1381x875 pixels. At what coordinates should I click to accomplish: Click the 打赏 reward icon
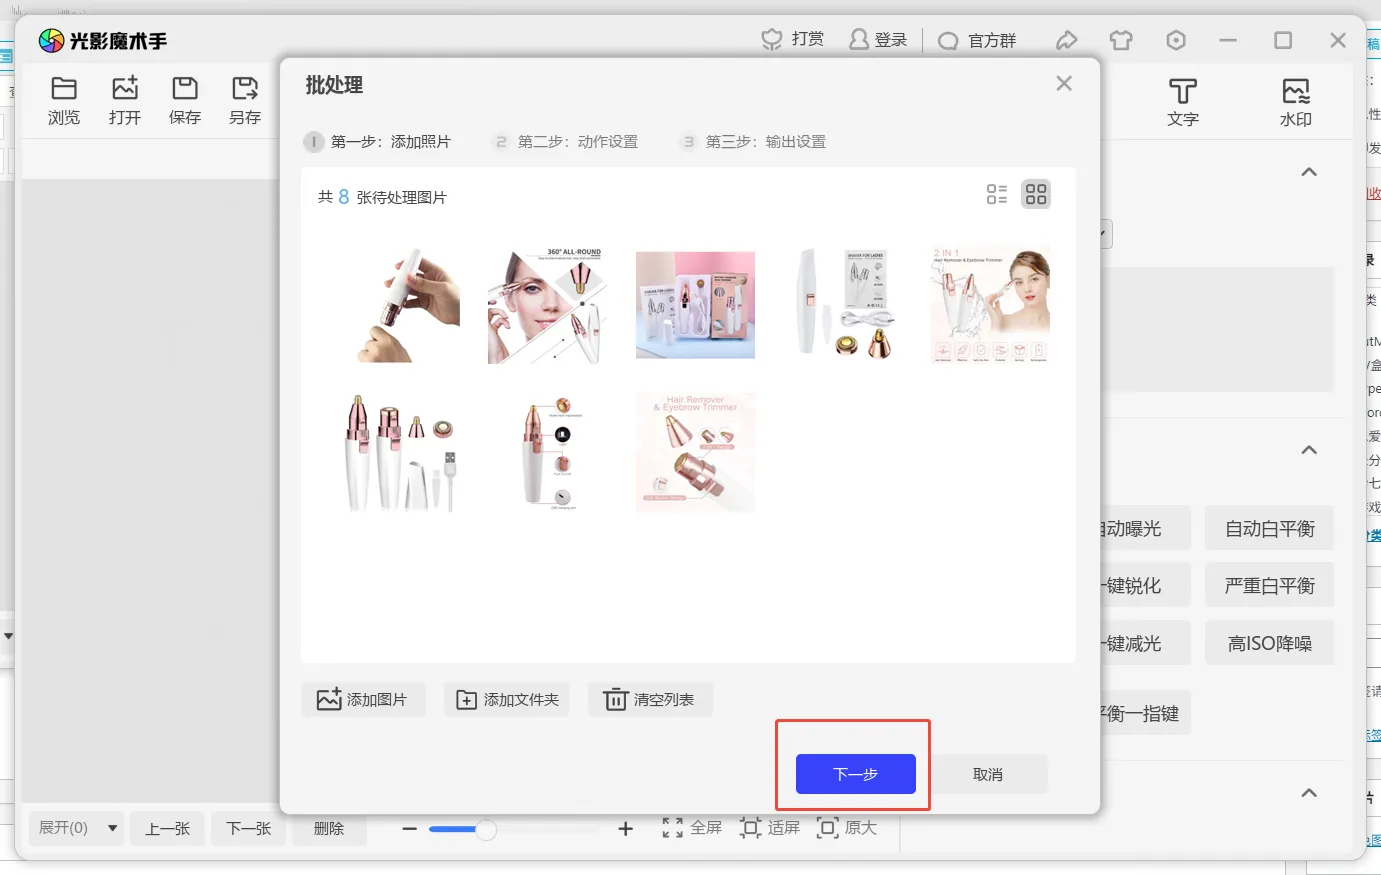pos(772,40)
